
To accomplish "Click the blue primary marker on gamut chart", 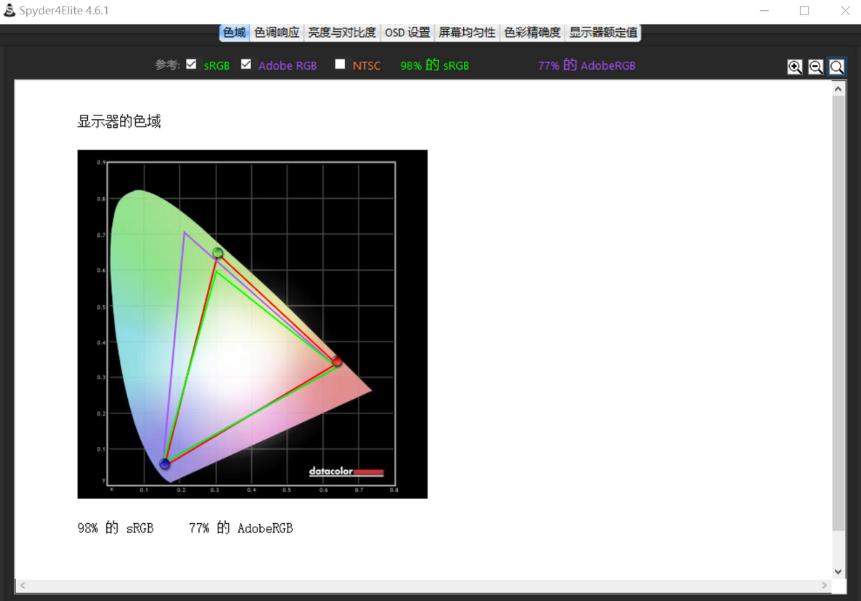I will coord(165,464).
